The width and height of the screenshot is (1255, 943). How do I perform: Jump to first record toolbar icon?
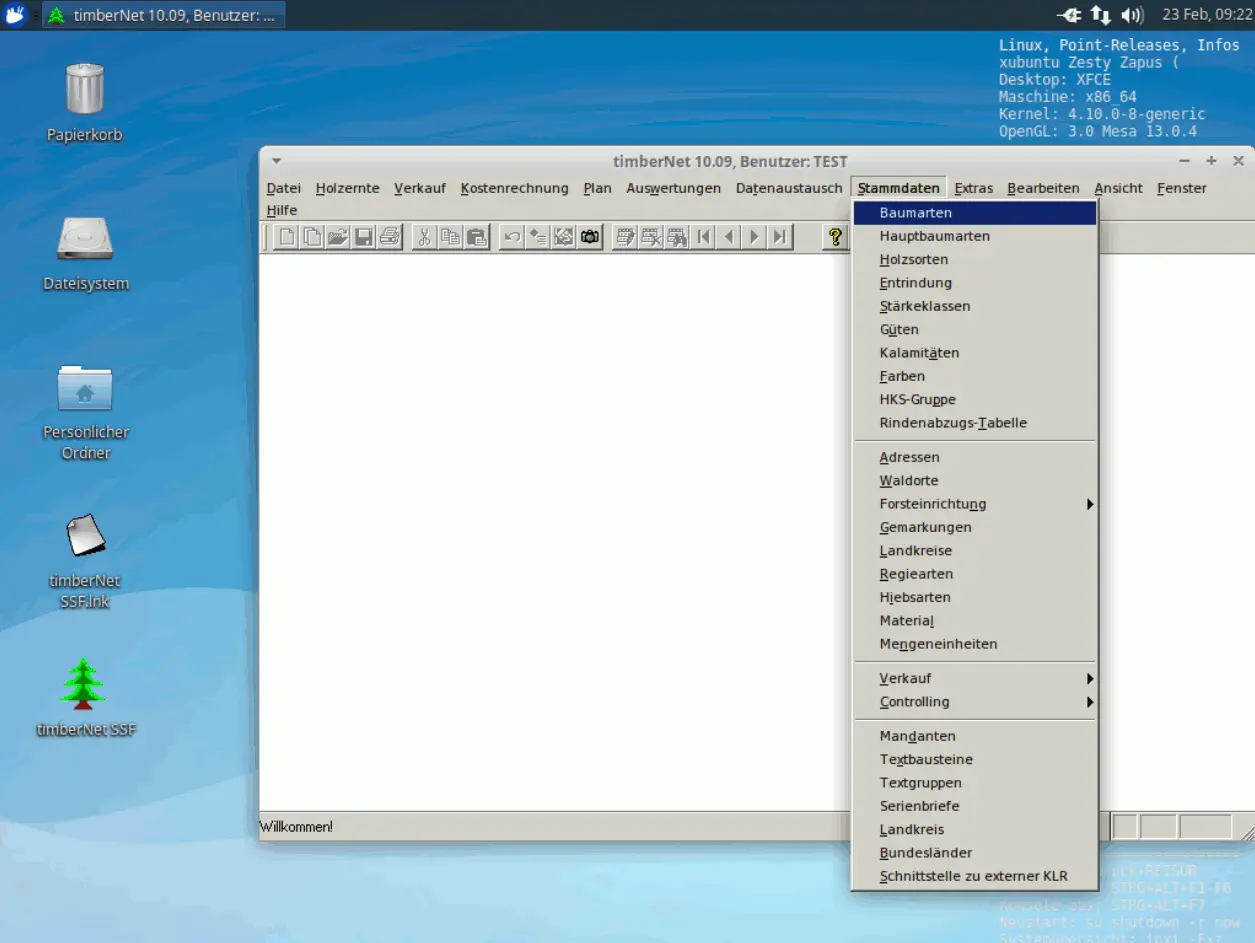pyautogui.click(x=704, y=237)
